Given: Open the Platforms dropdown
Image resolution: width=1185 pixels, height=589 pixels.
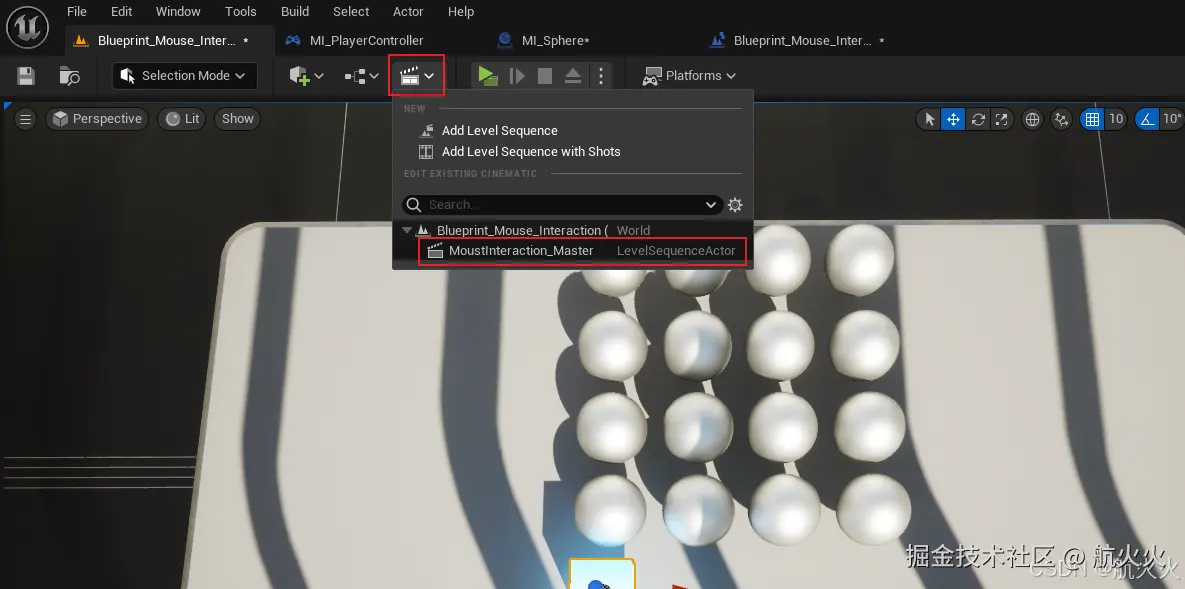Looking at the screenshot, I should pyautogui.click(x=689, y=76).
